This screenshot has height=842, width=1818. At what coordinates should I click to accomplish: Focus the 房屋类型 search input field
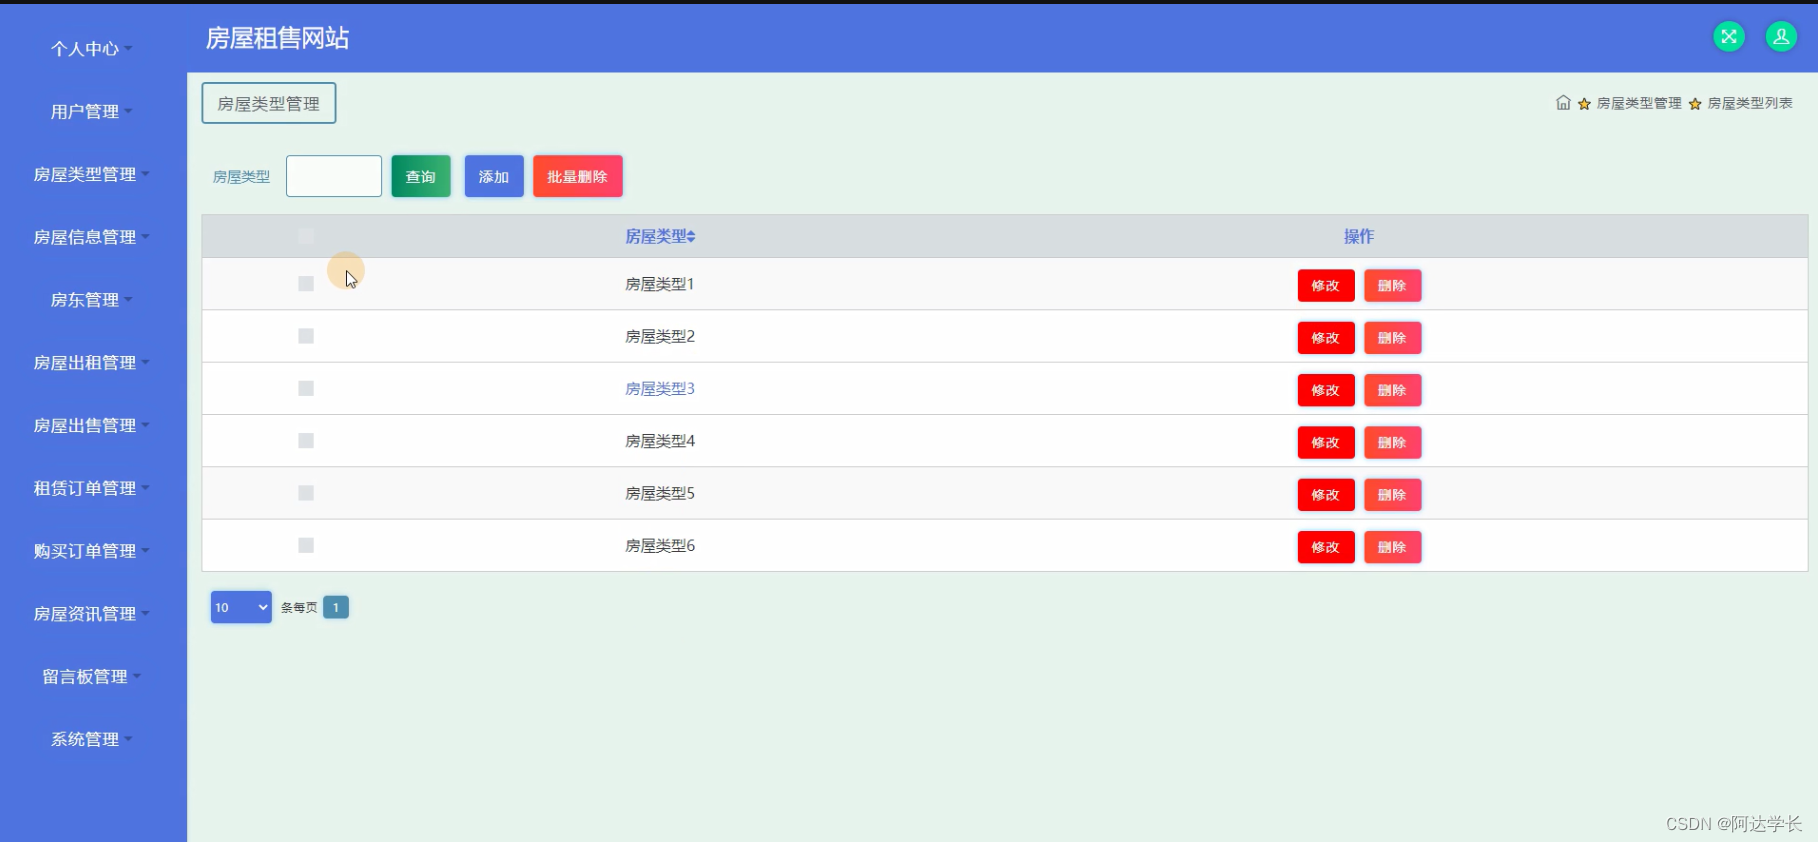tap(334, 176)
